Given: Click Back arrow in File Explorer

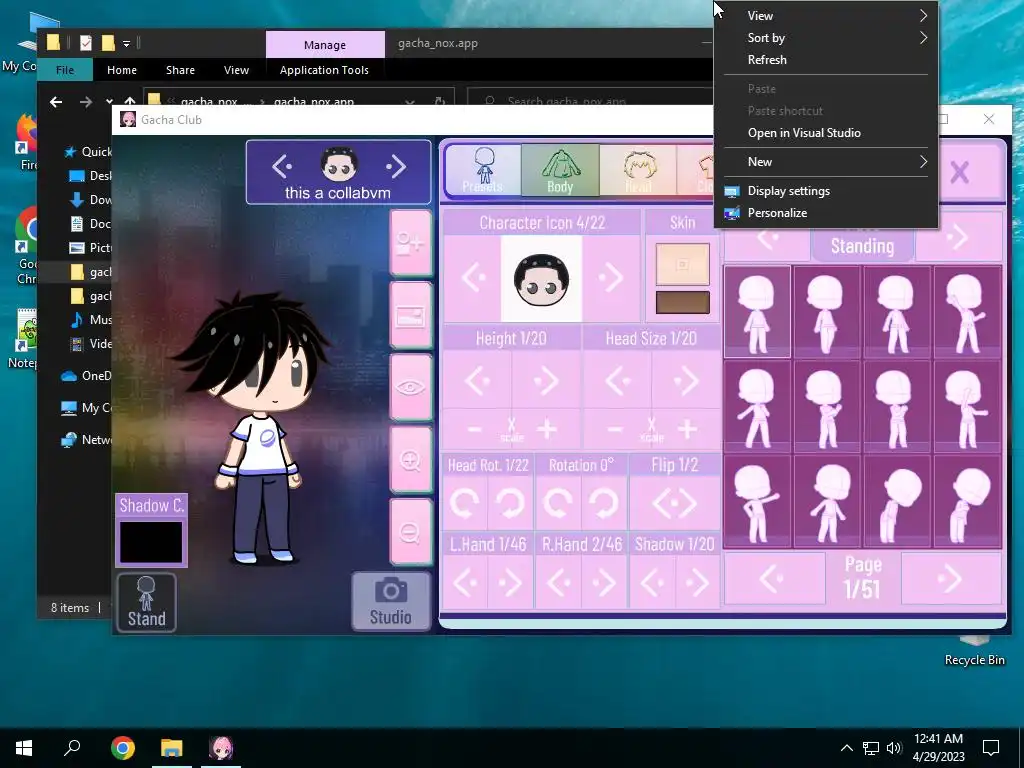Looking at the screenshot, I should pos(56,102).
